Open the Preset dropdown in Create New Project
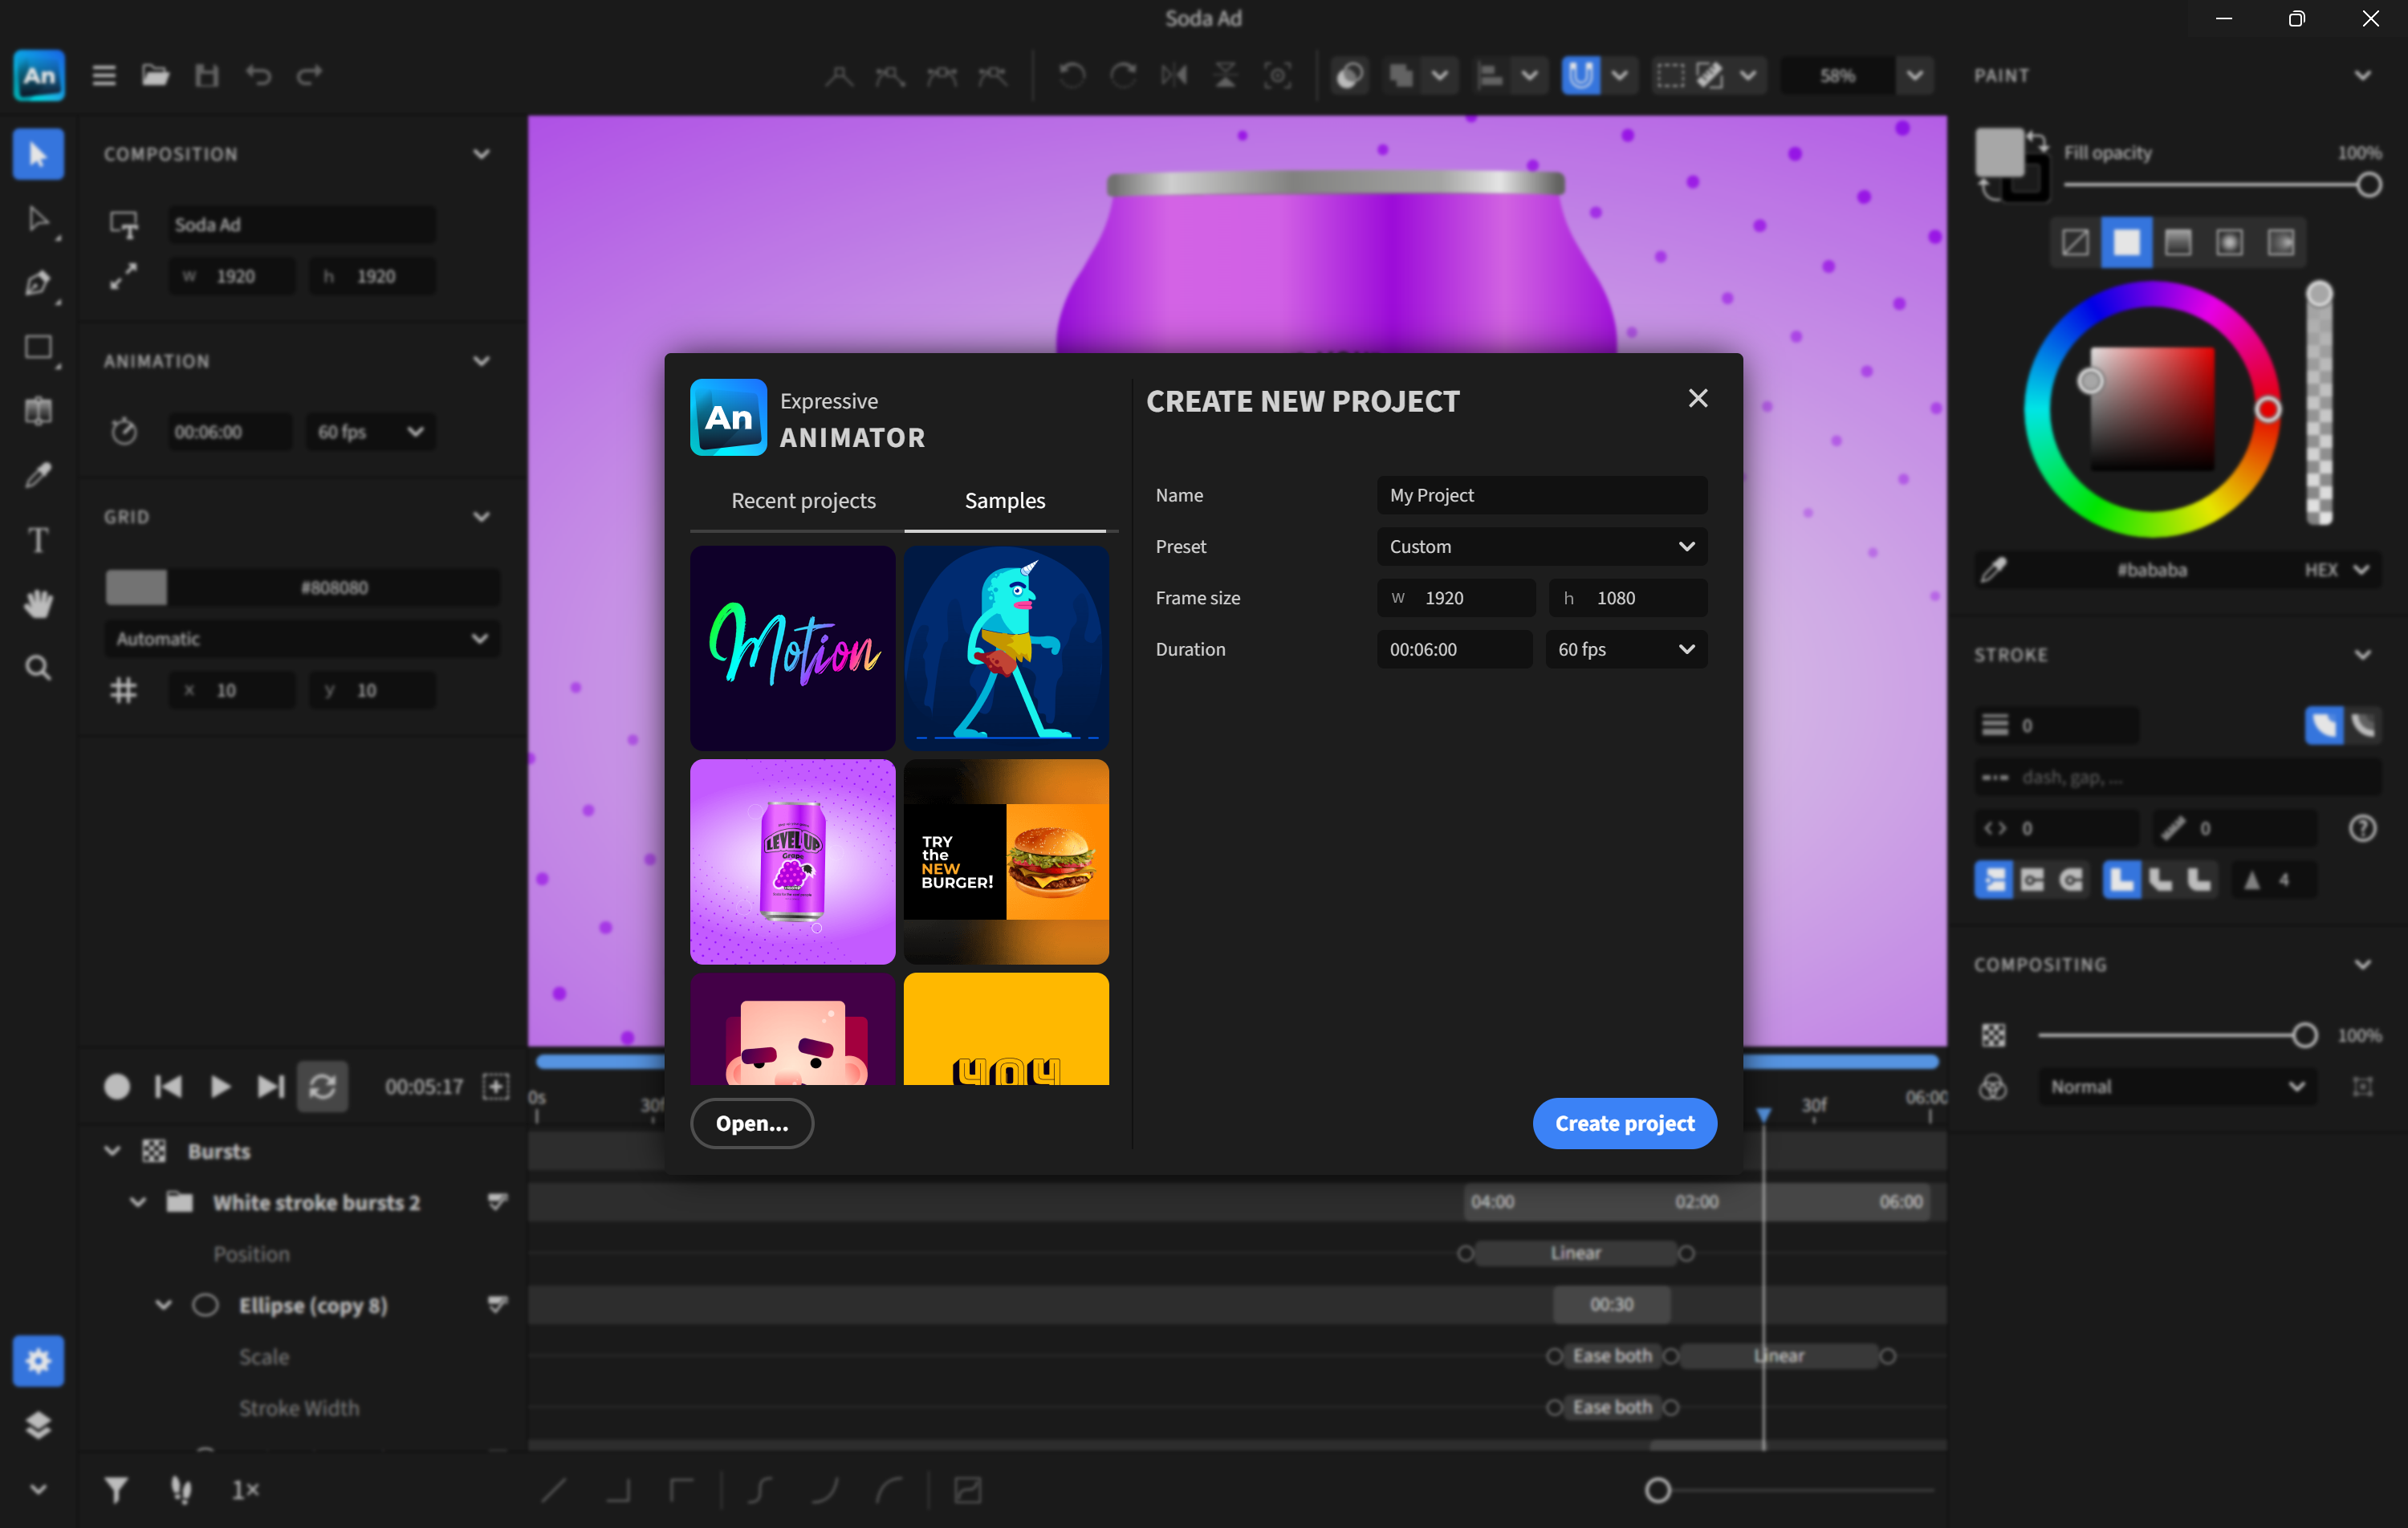 pyautogui.click(x=1540, y=546)
